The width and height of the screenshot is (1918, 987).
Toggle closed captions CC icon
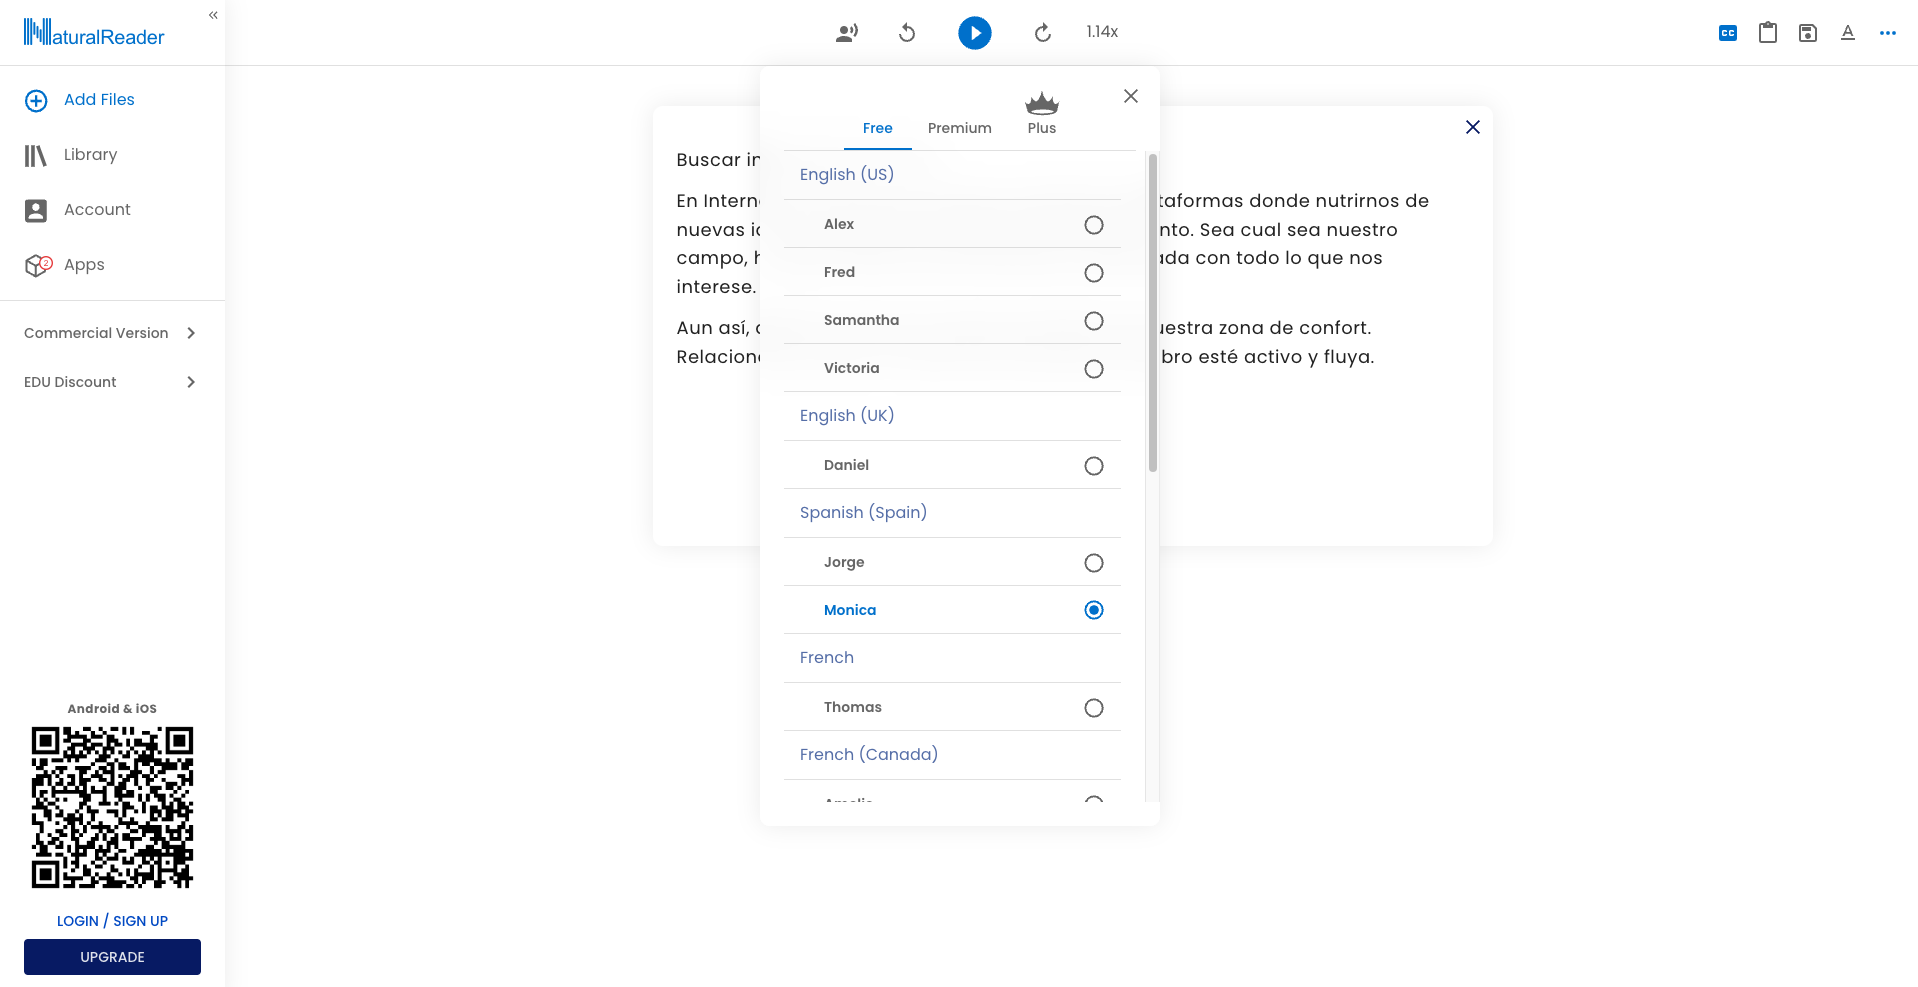[1728, 33]
